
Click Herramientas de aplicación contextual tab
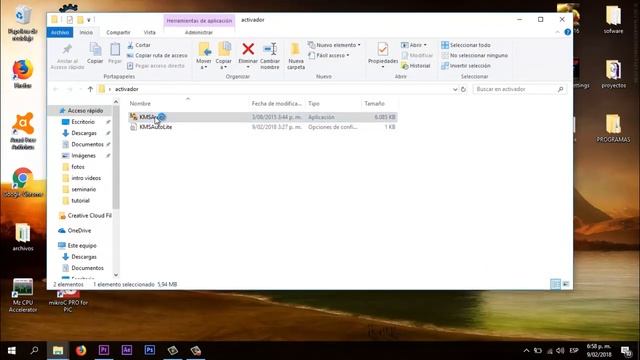199,20
